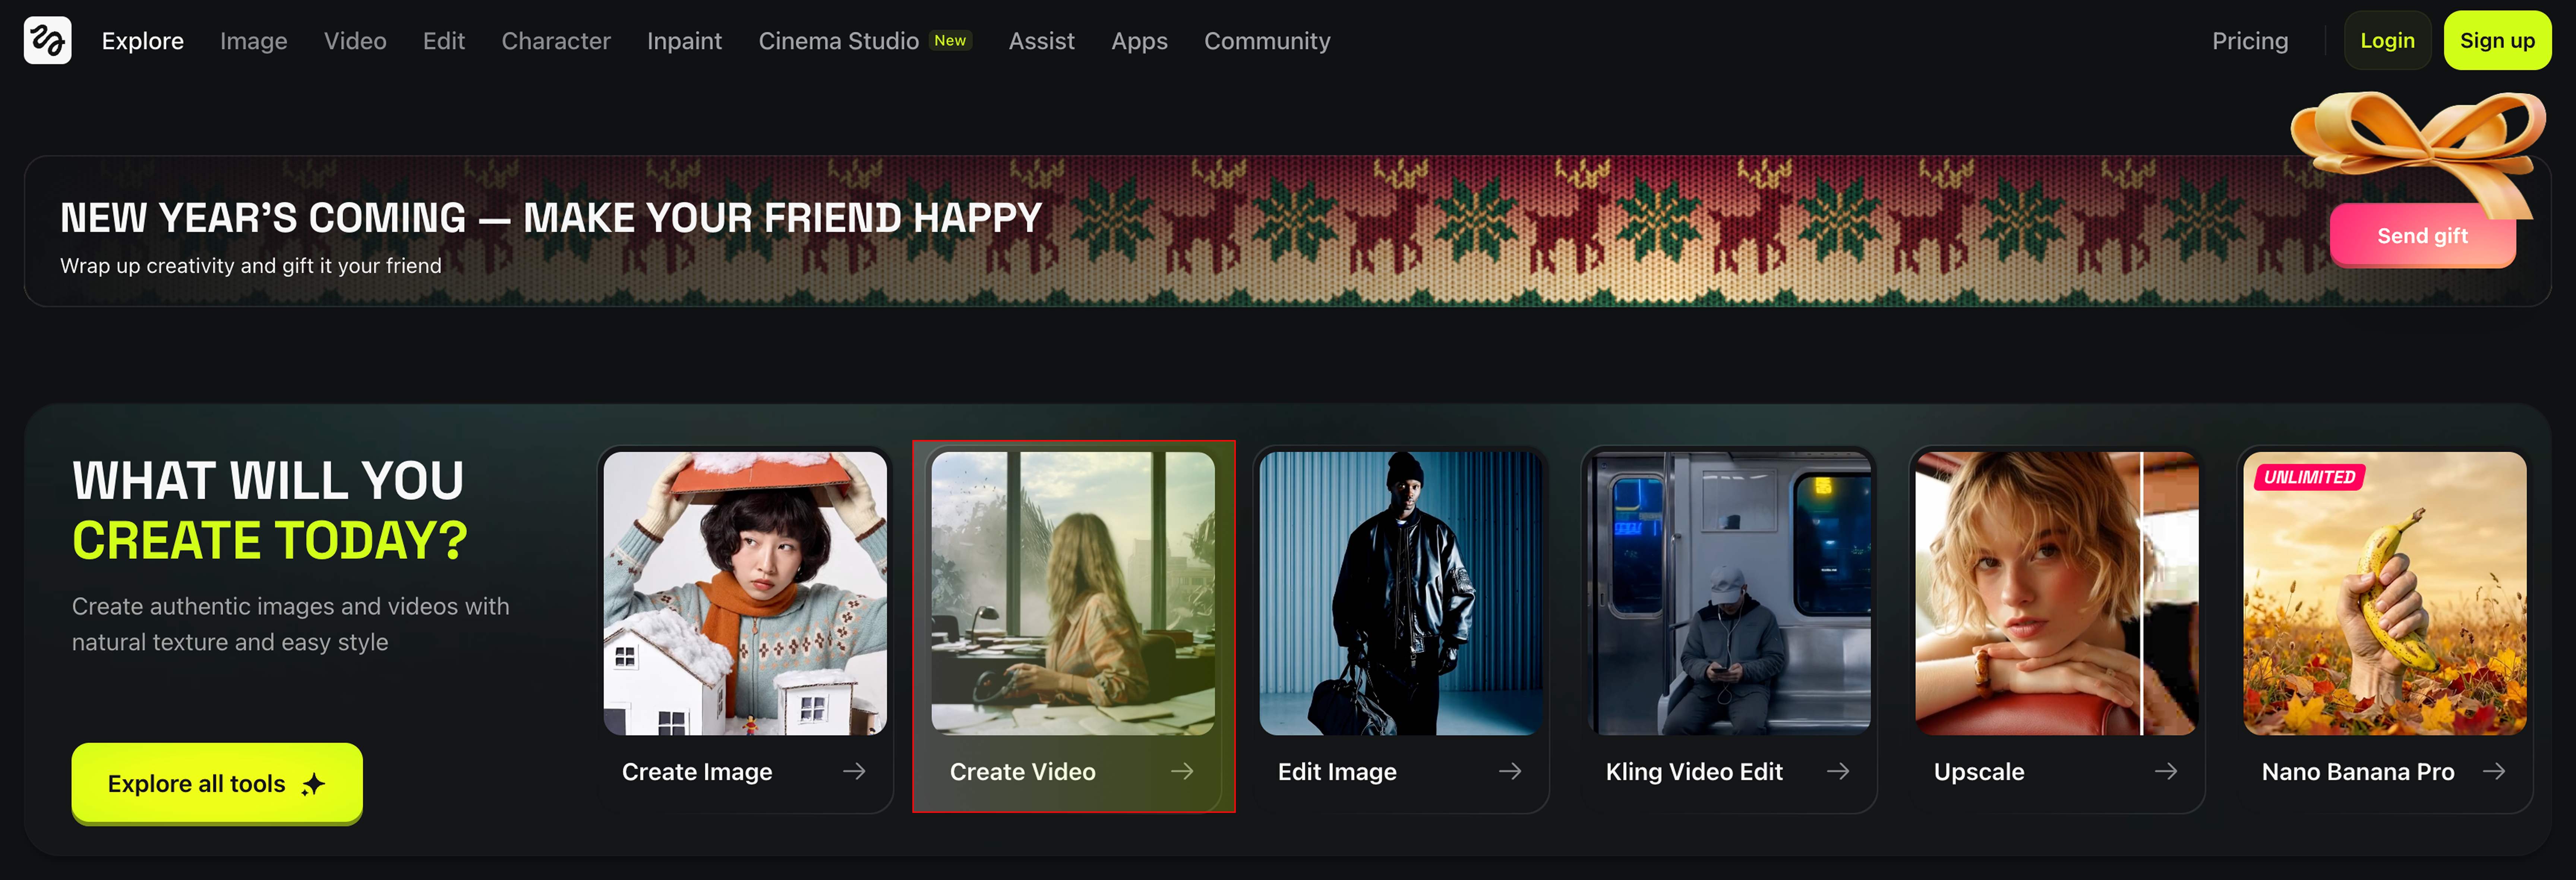Click the Sign up button
The height and width of the screenshot is (880, 2576).
tap(2497, 40)
